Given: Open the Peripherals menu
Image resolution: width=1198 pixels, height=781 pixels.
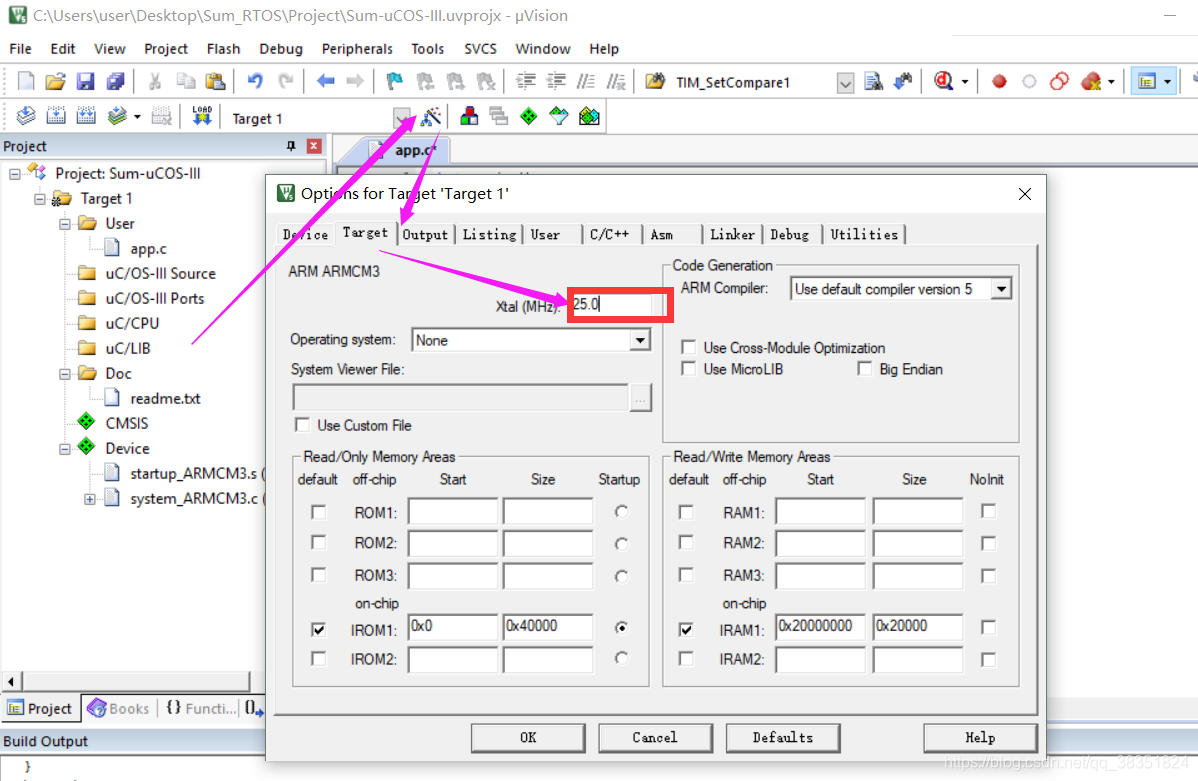Looking at the screenshot, I should coord(357,49).
